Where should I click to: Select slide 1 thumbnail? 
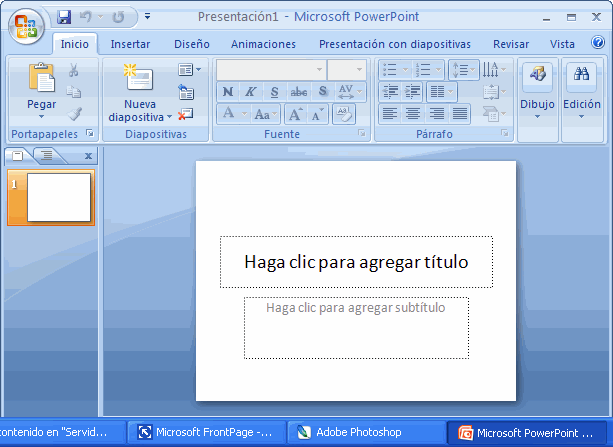pyautogui.click(x=51, y=197)
